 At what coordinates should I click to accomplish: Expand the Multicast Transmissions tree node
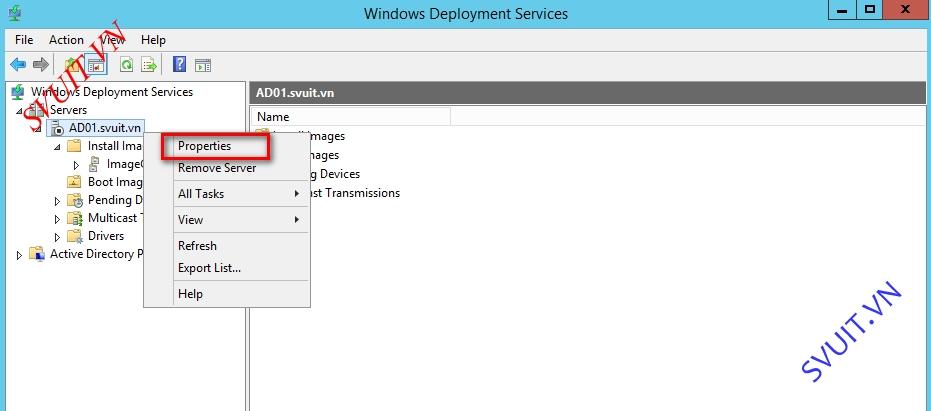[57, 219]
